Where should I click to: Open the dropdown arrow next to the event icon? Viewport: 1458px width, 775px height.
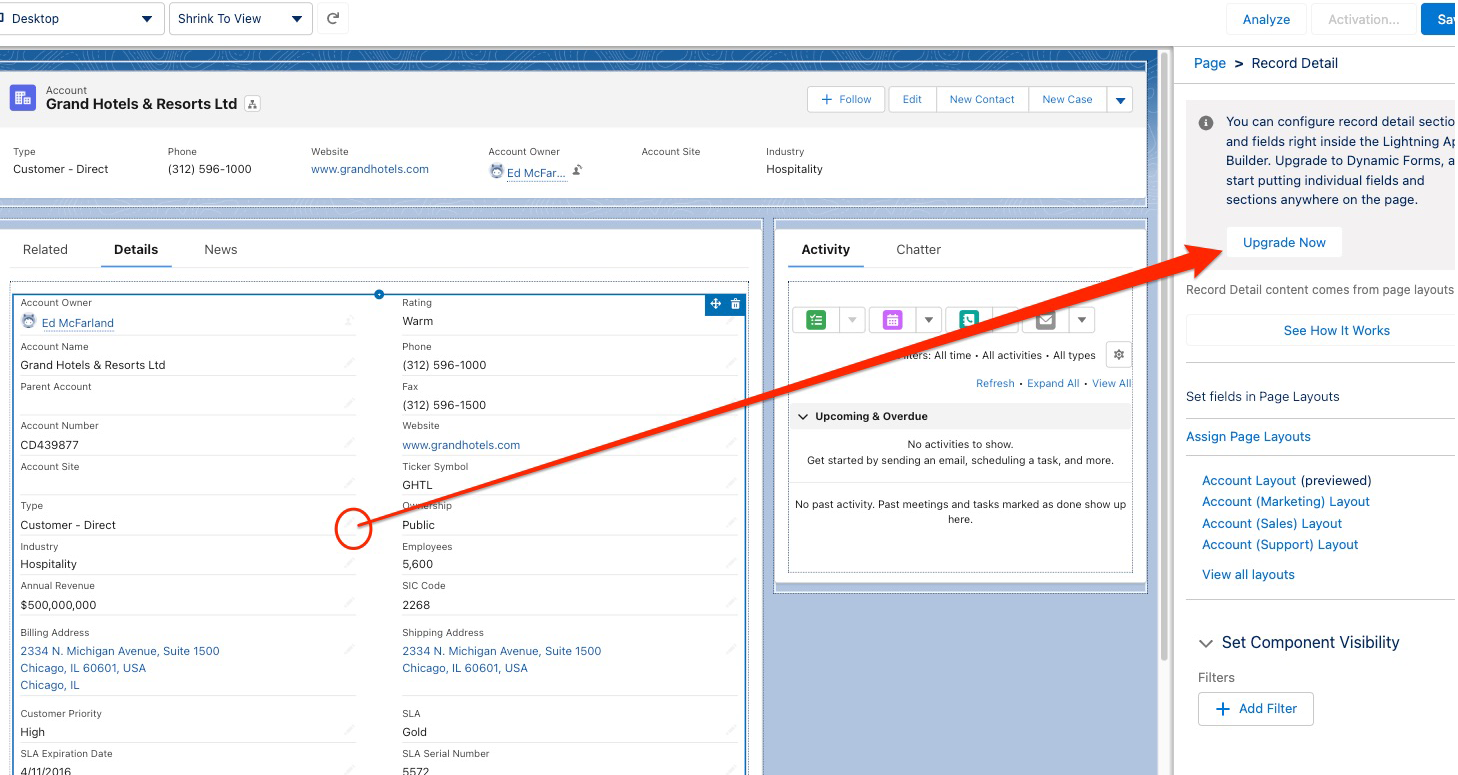pyautogui.click(x=928, y=320)
